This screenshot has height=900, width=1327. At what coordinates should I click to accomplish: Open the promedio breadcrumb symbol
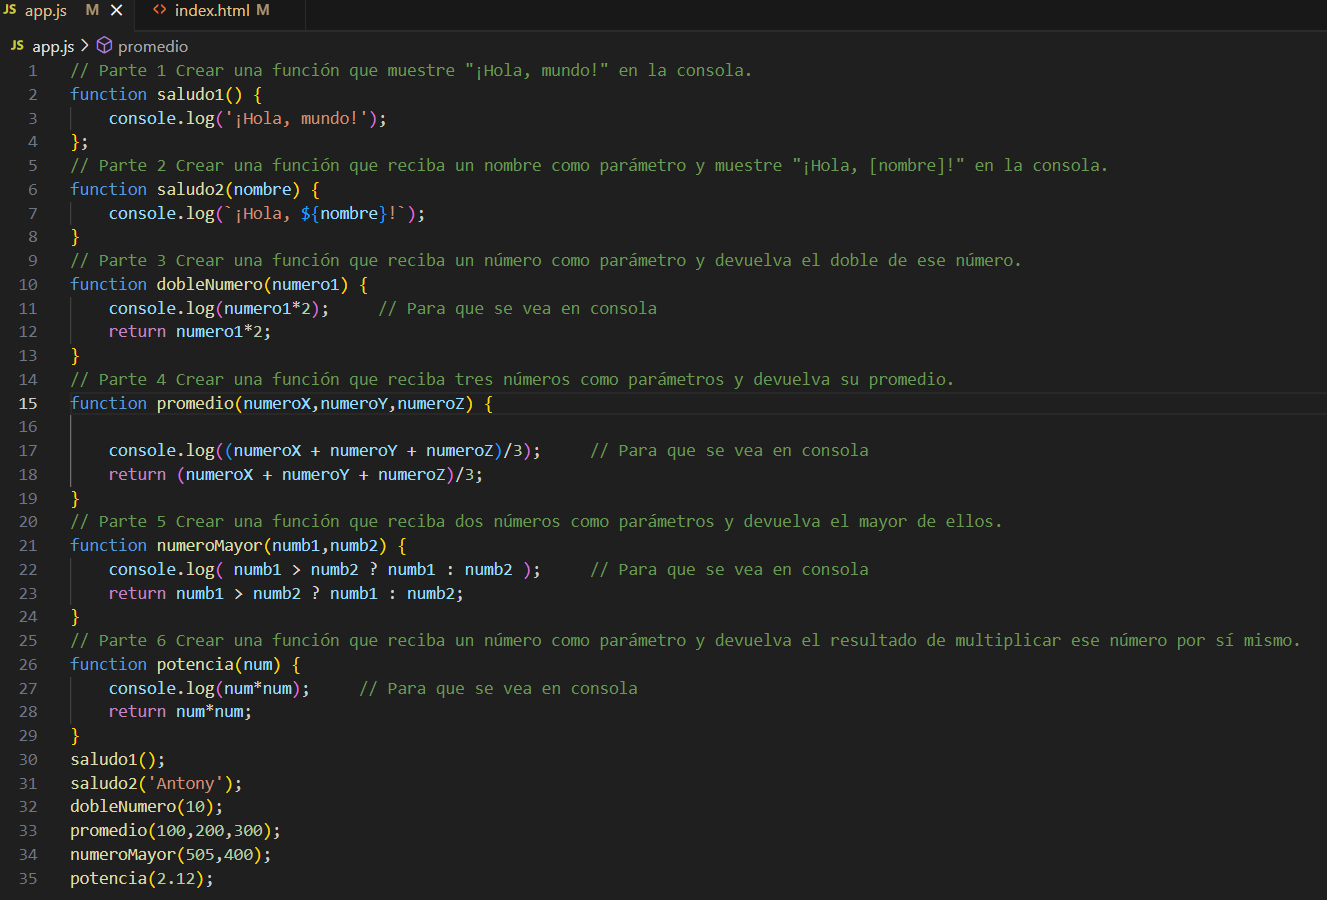(153, 46)
